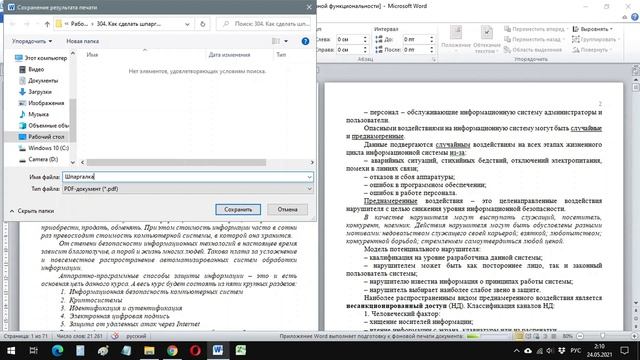Viewport: 640px width, 360px height.
Task: Click the Отмена button in the save dialog
Action: coord(287,209)
